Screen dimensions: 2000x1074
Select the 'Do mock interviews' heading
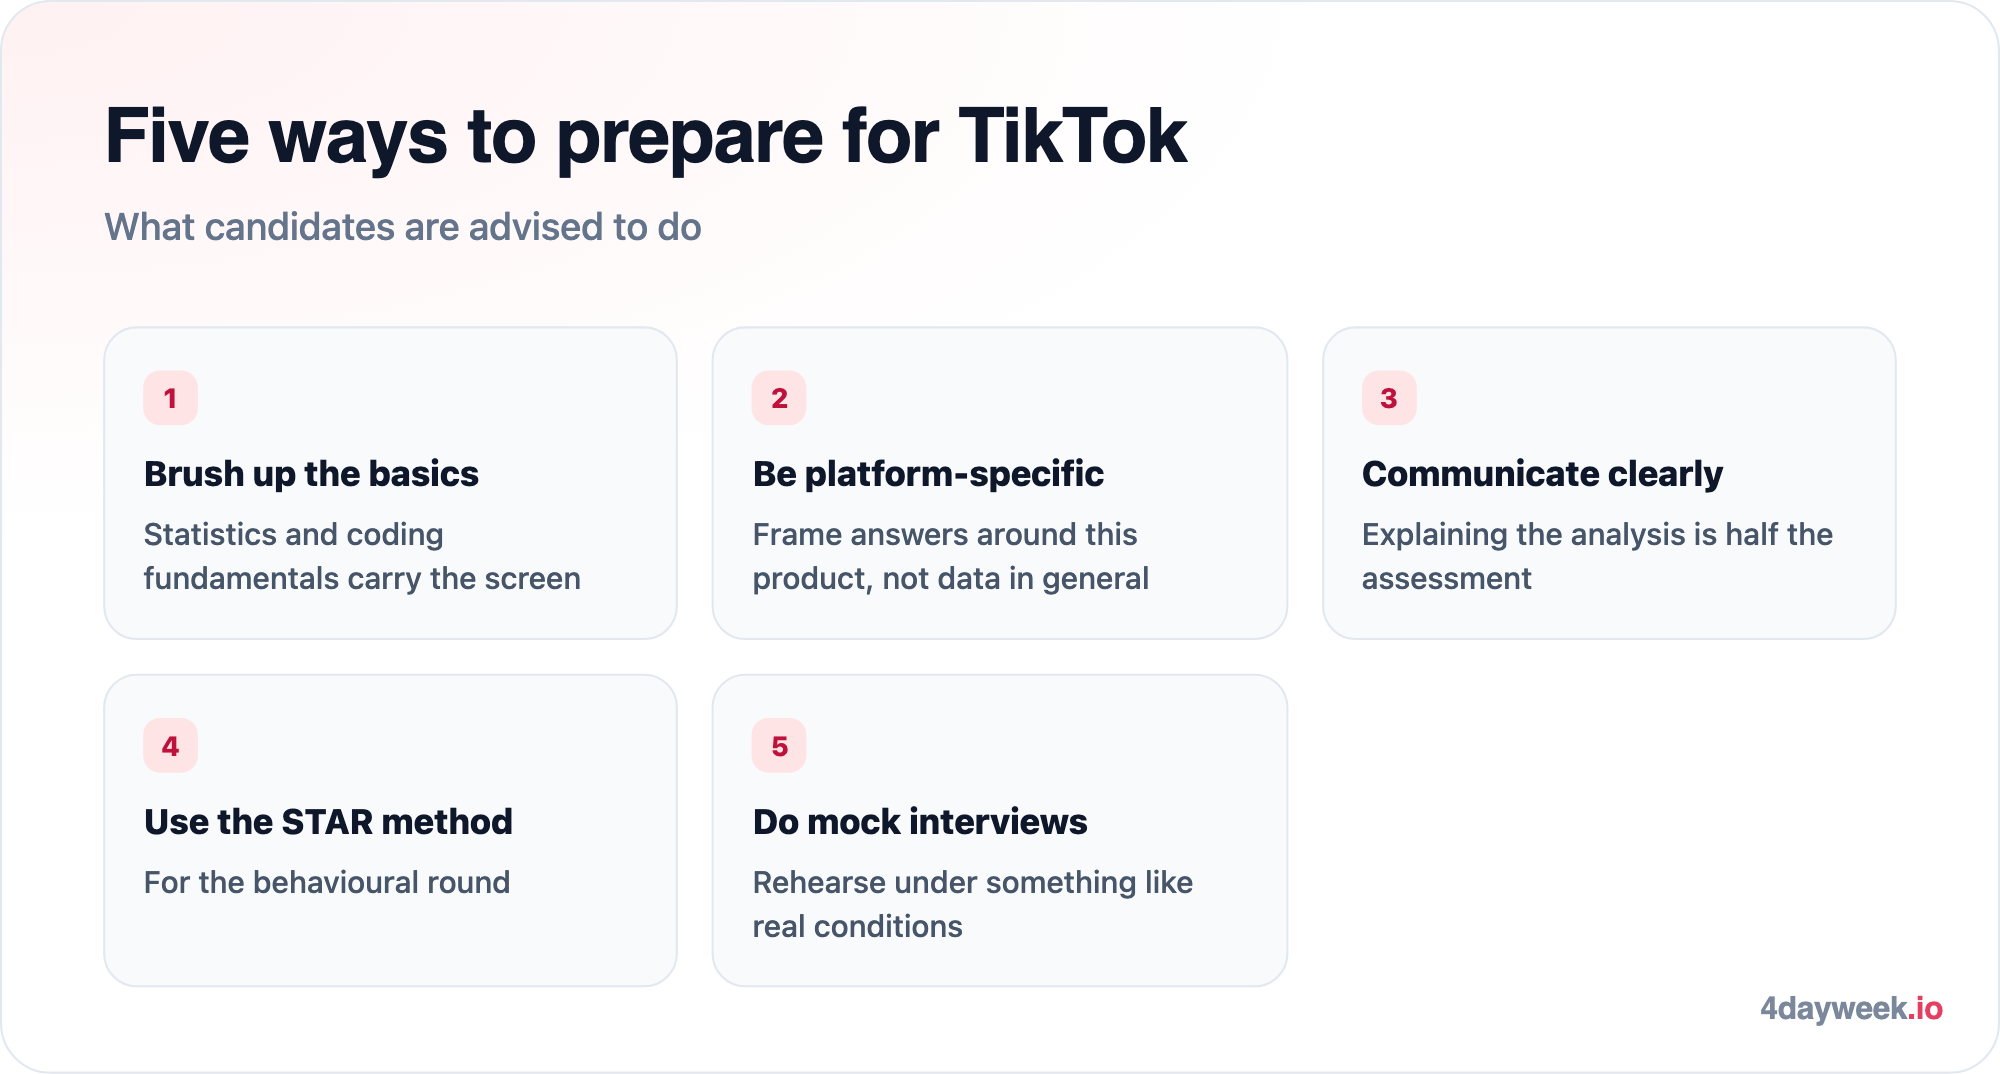point(920,821)
